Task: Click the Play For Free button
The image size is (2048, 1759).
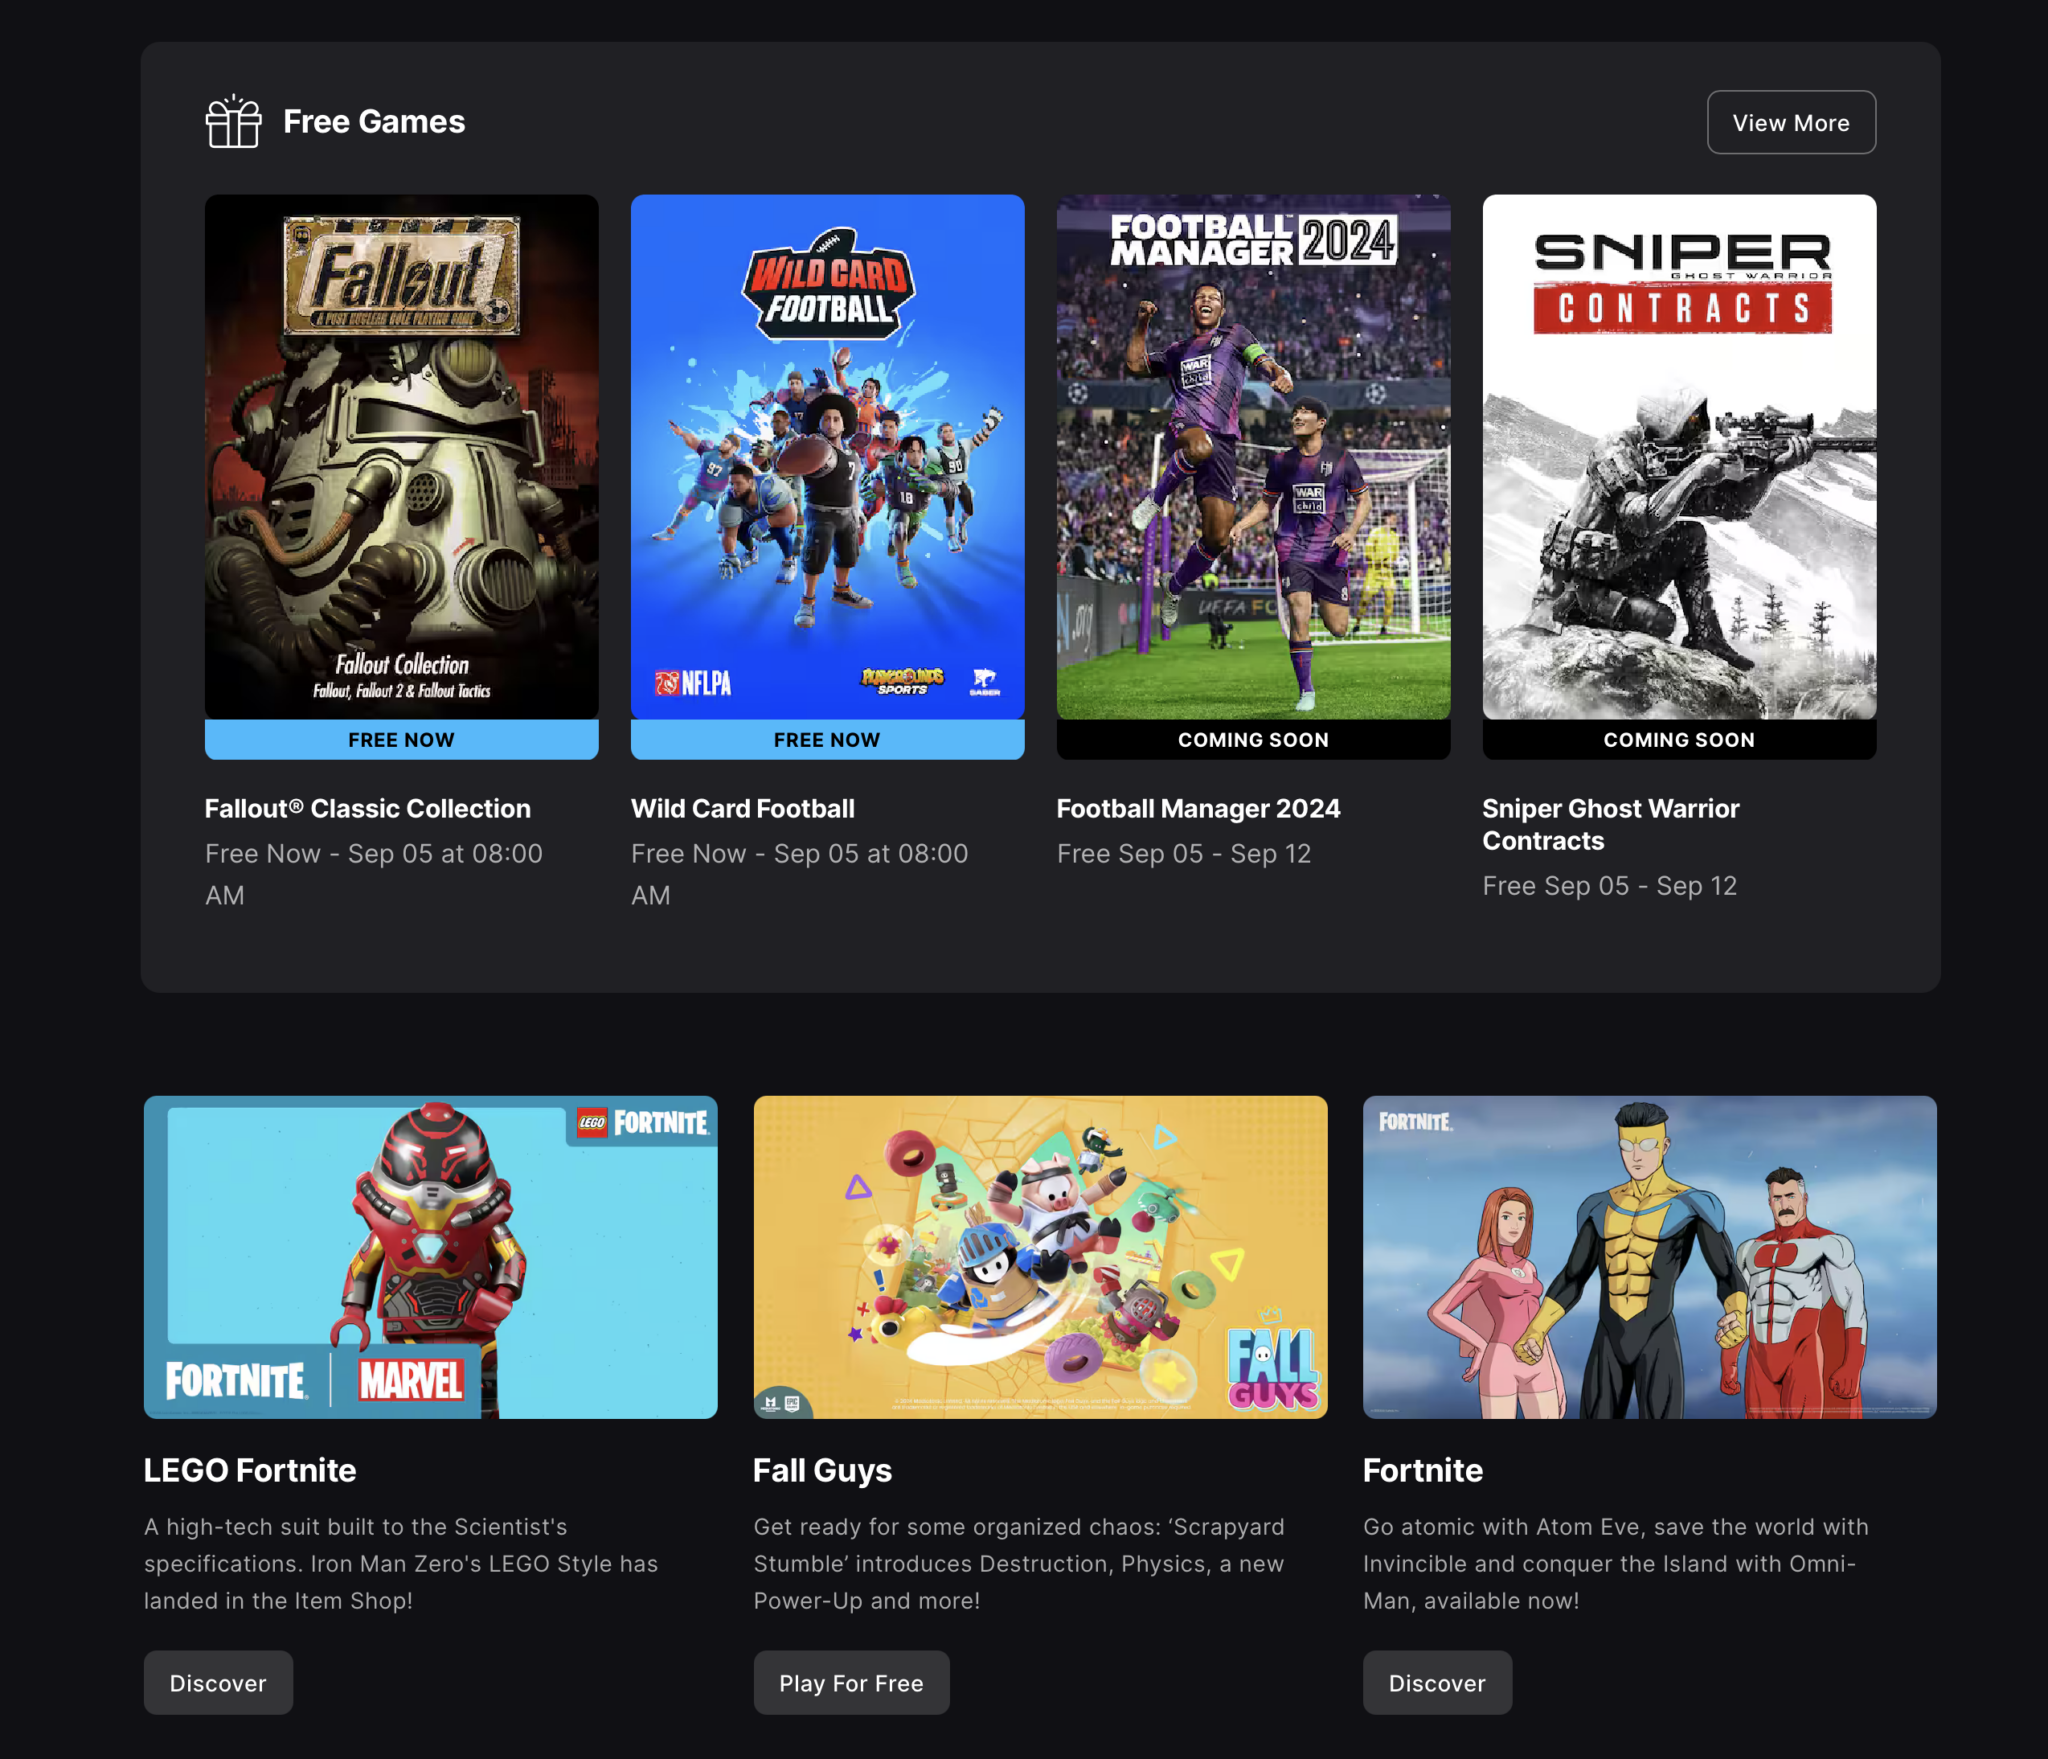Action: pos(851,1682)
